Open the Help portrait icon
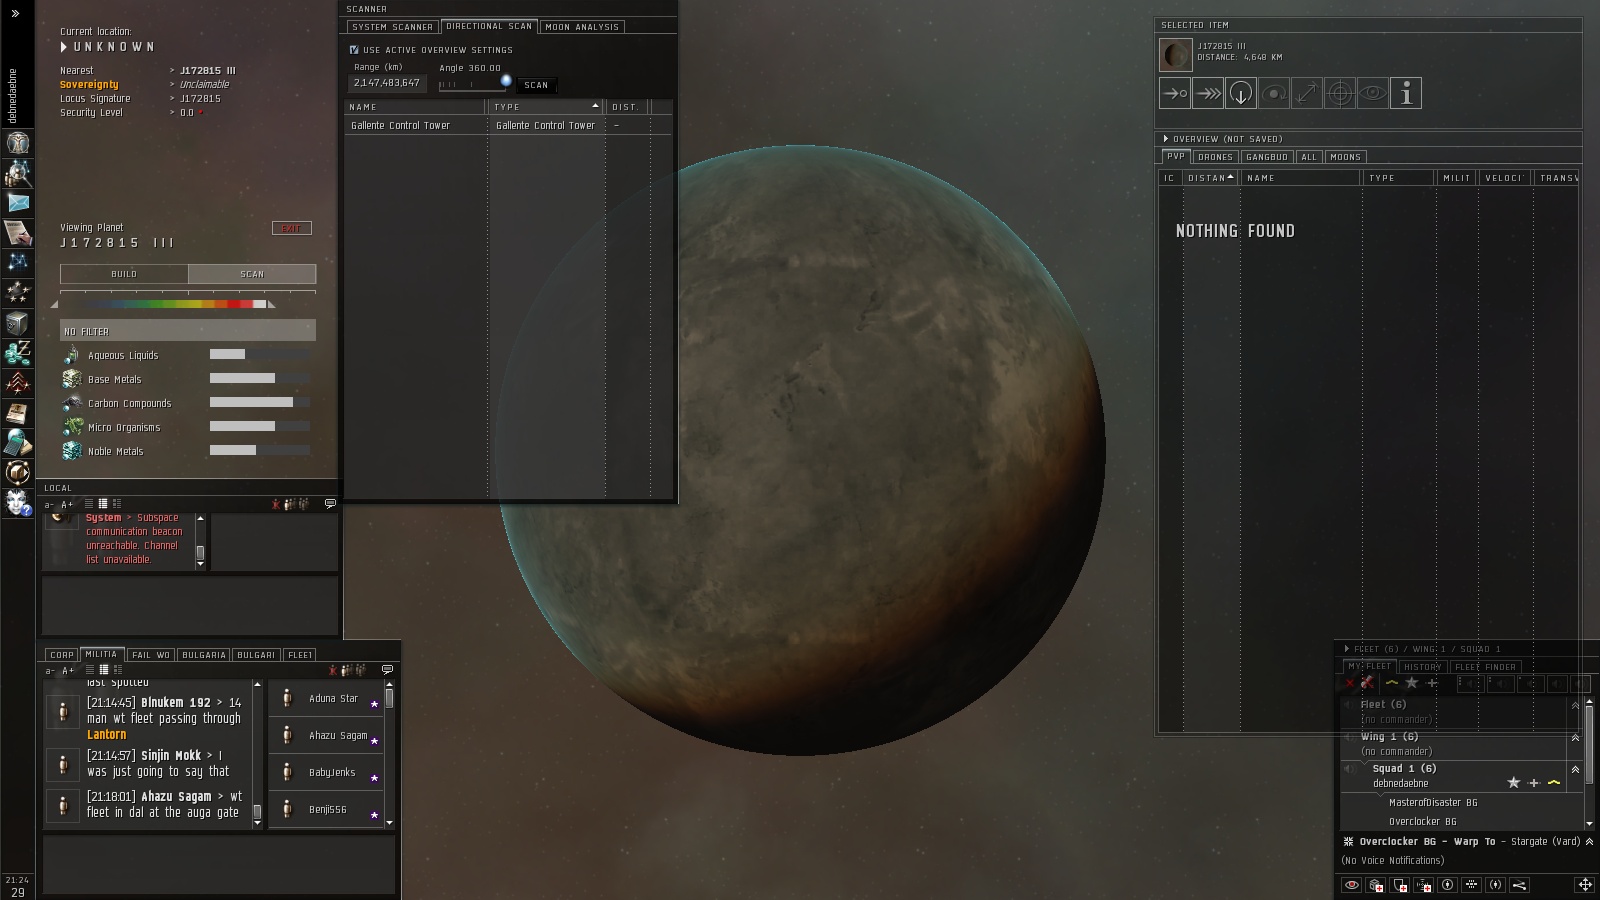1600x900 pixels. (x=18, y=502)
